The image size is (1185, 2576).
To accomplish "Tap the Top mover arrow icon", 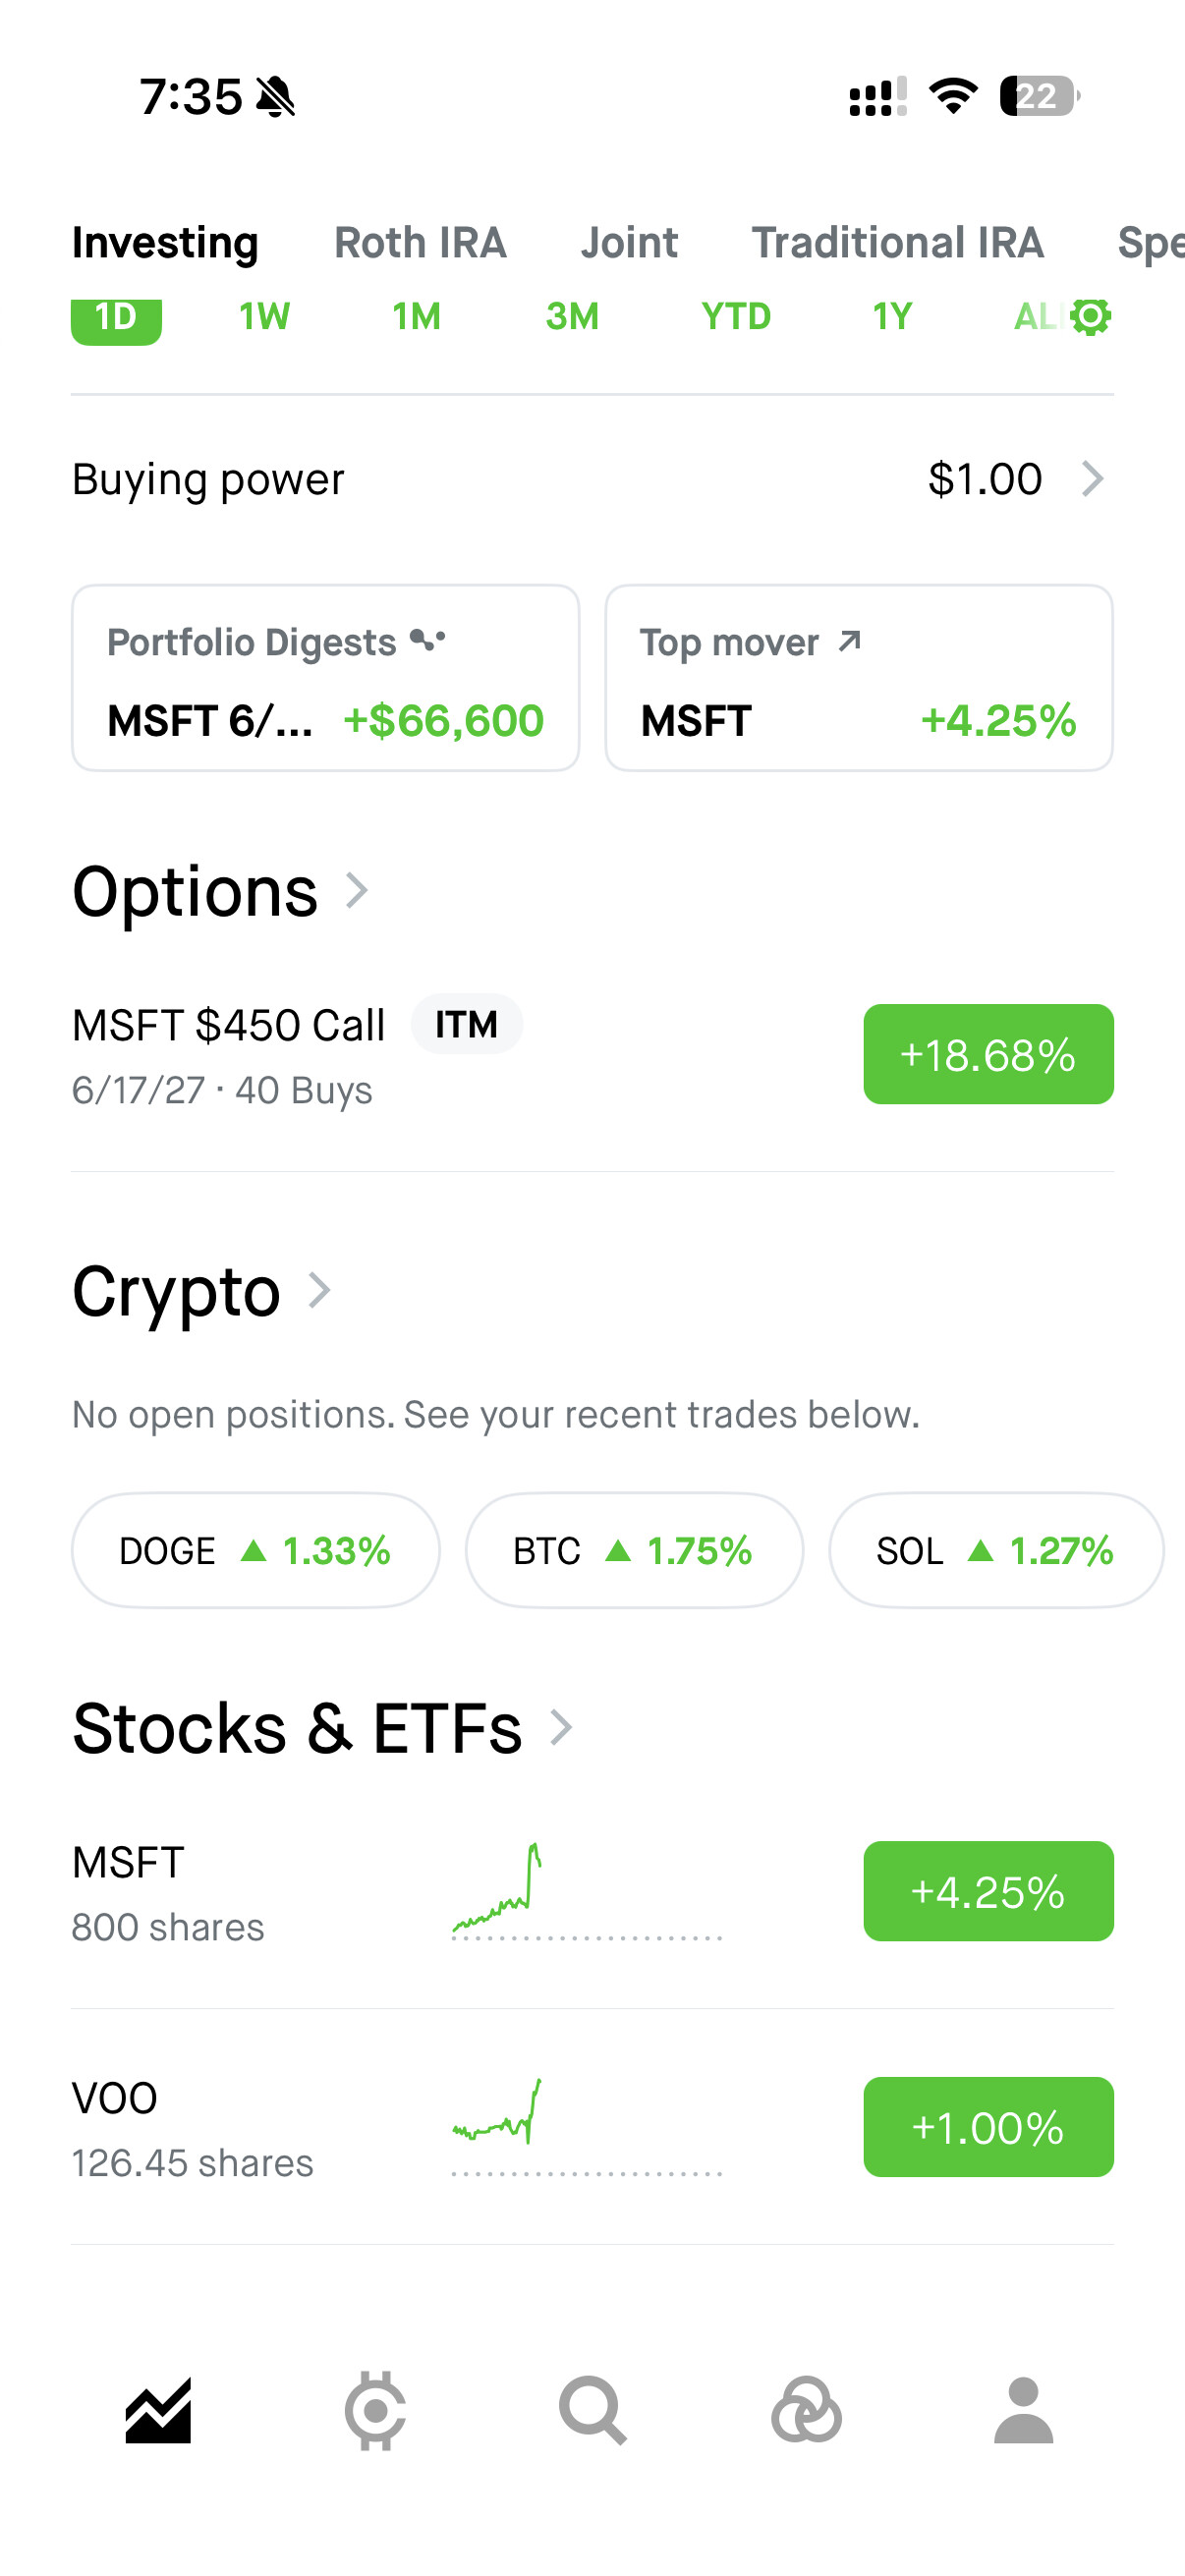I will coord(849,641).
